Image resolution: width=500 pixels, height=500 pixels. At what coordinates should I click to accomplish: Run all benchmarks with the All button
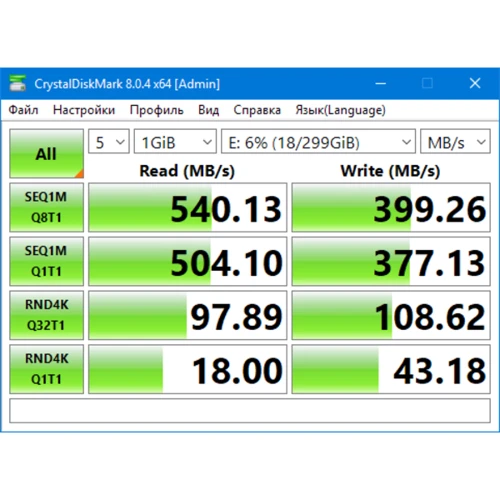pos(46,153)
